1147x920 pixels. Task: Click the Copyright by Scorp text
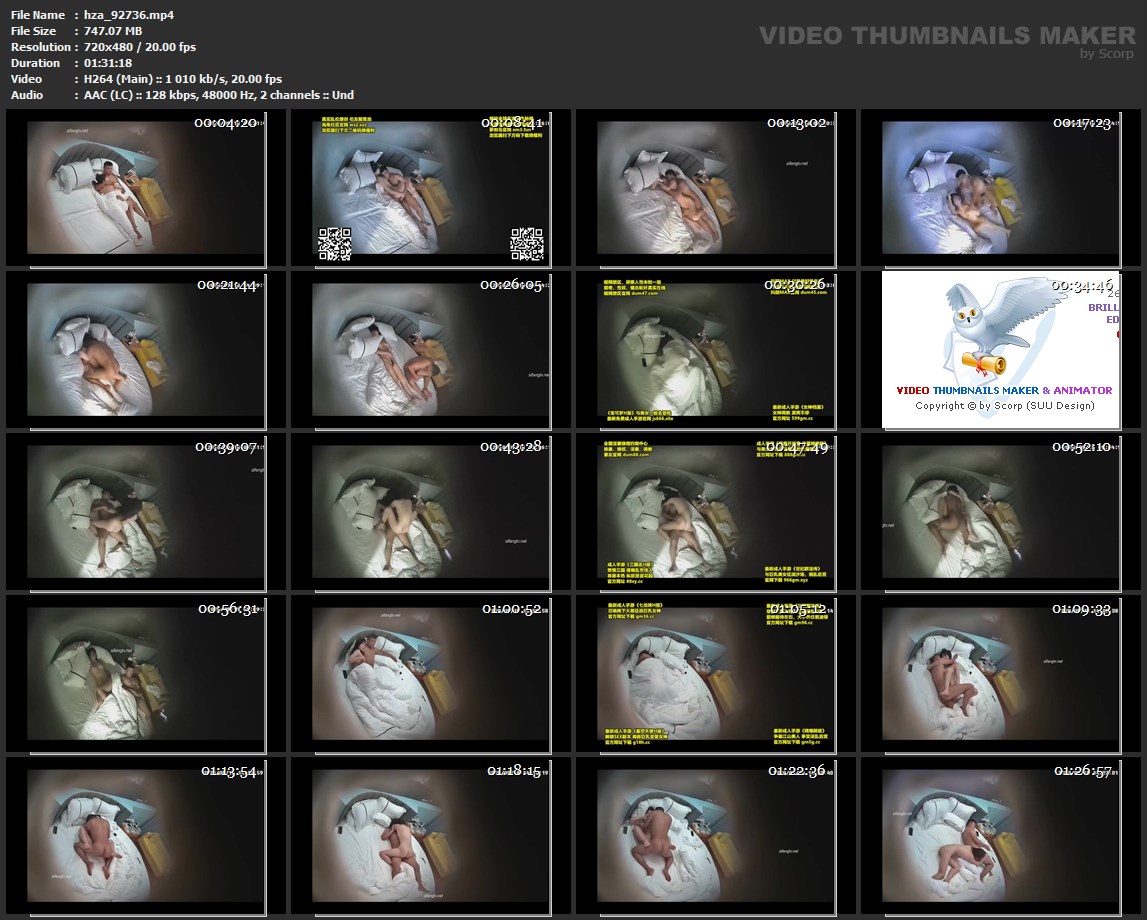(x=1005, y=405)
